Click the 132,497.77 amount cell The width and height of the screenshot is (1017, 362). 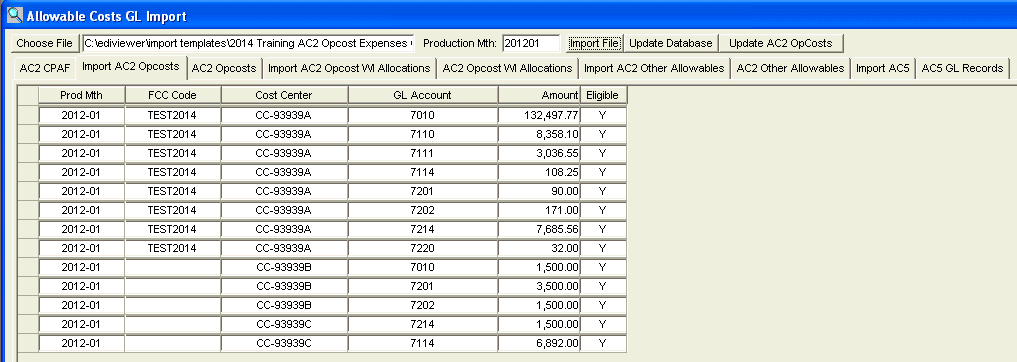click(539, 115)
